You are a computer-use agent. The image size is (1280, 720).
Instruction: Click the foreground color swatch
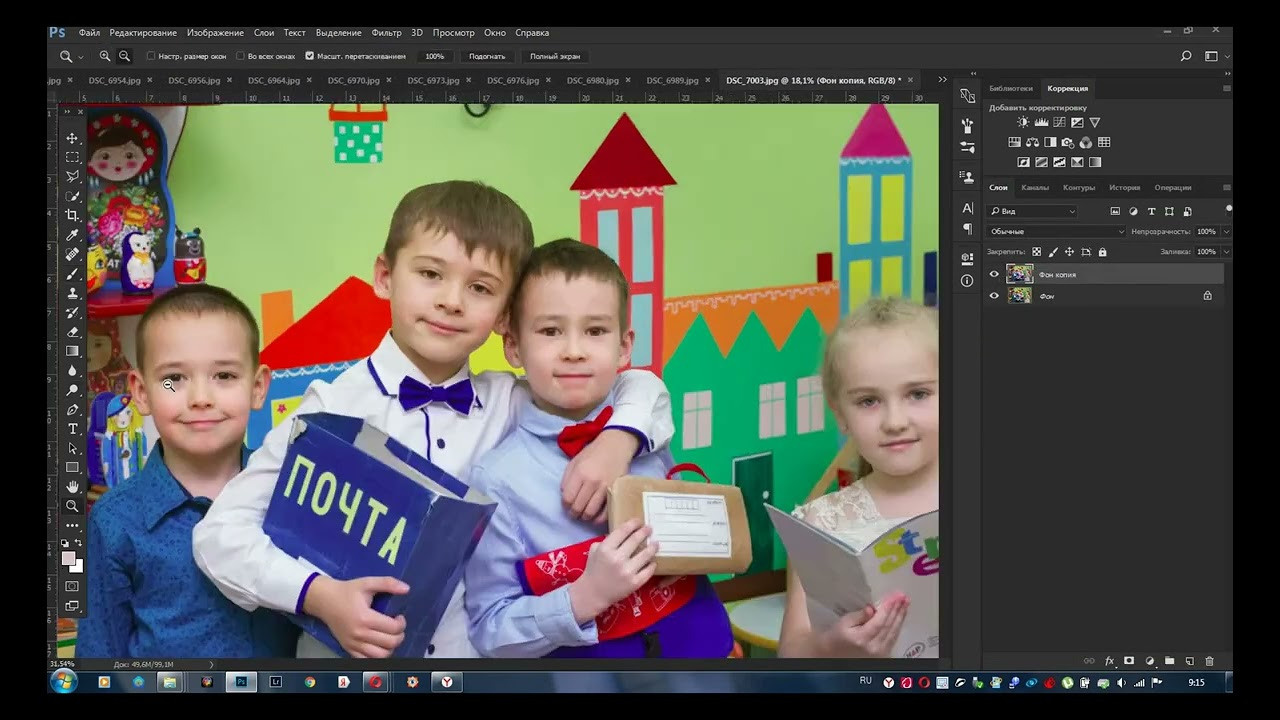(68, 558)
